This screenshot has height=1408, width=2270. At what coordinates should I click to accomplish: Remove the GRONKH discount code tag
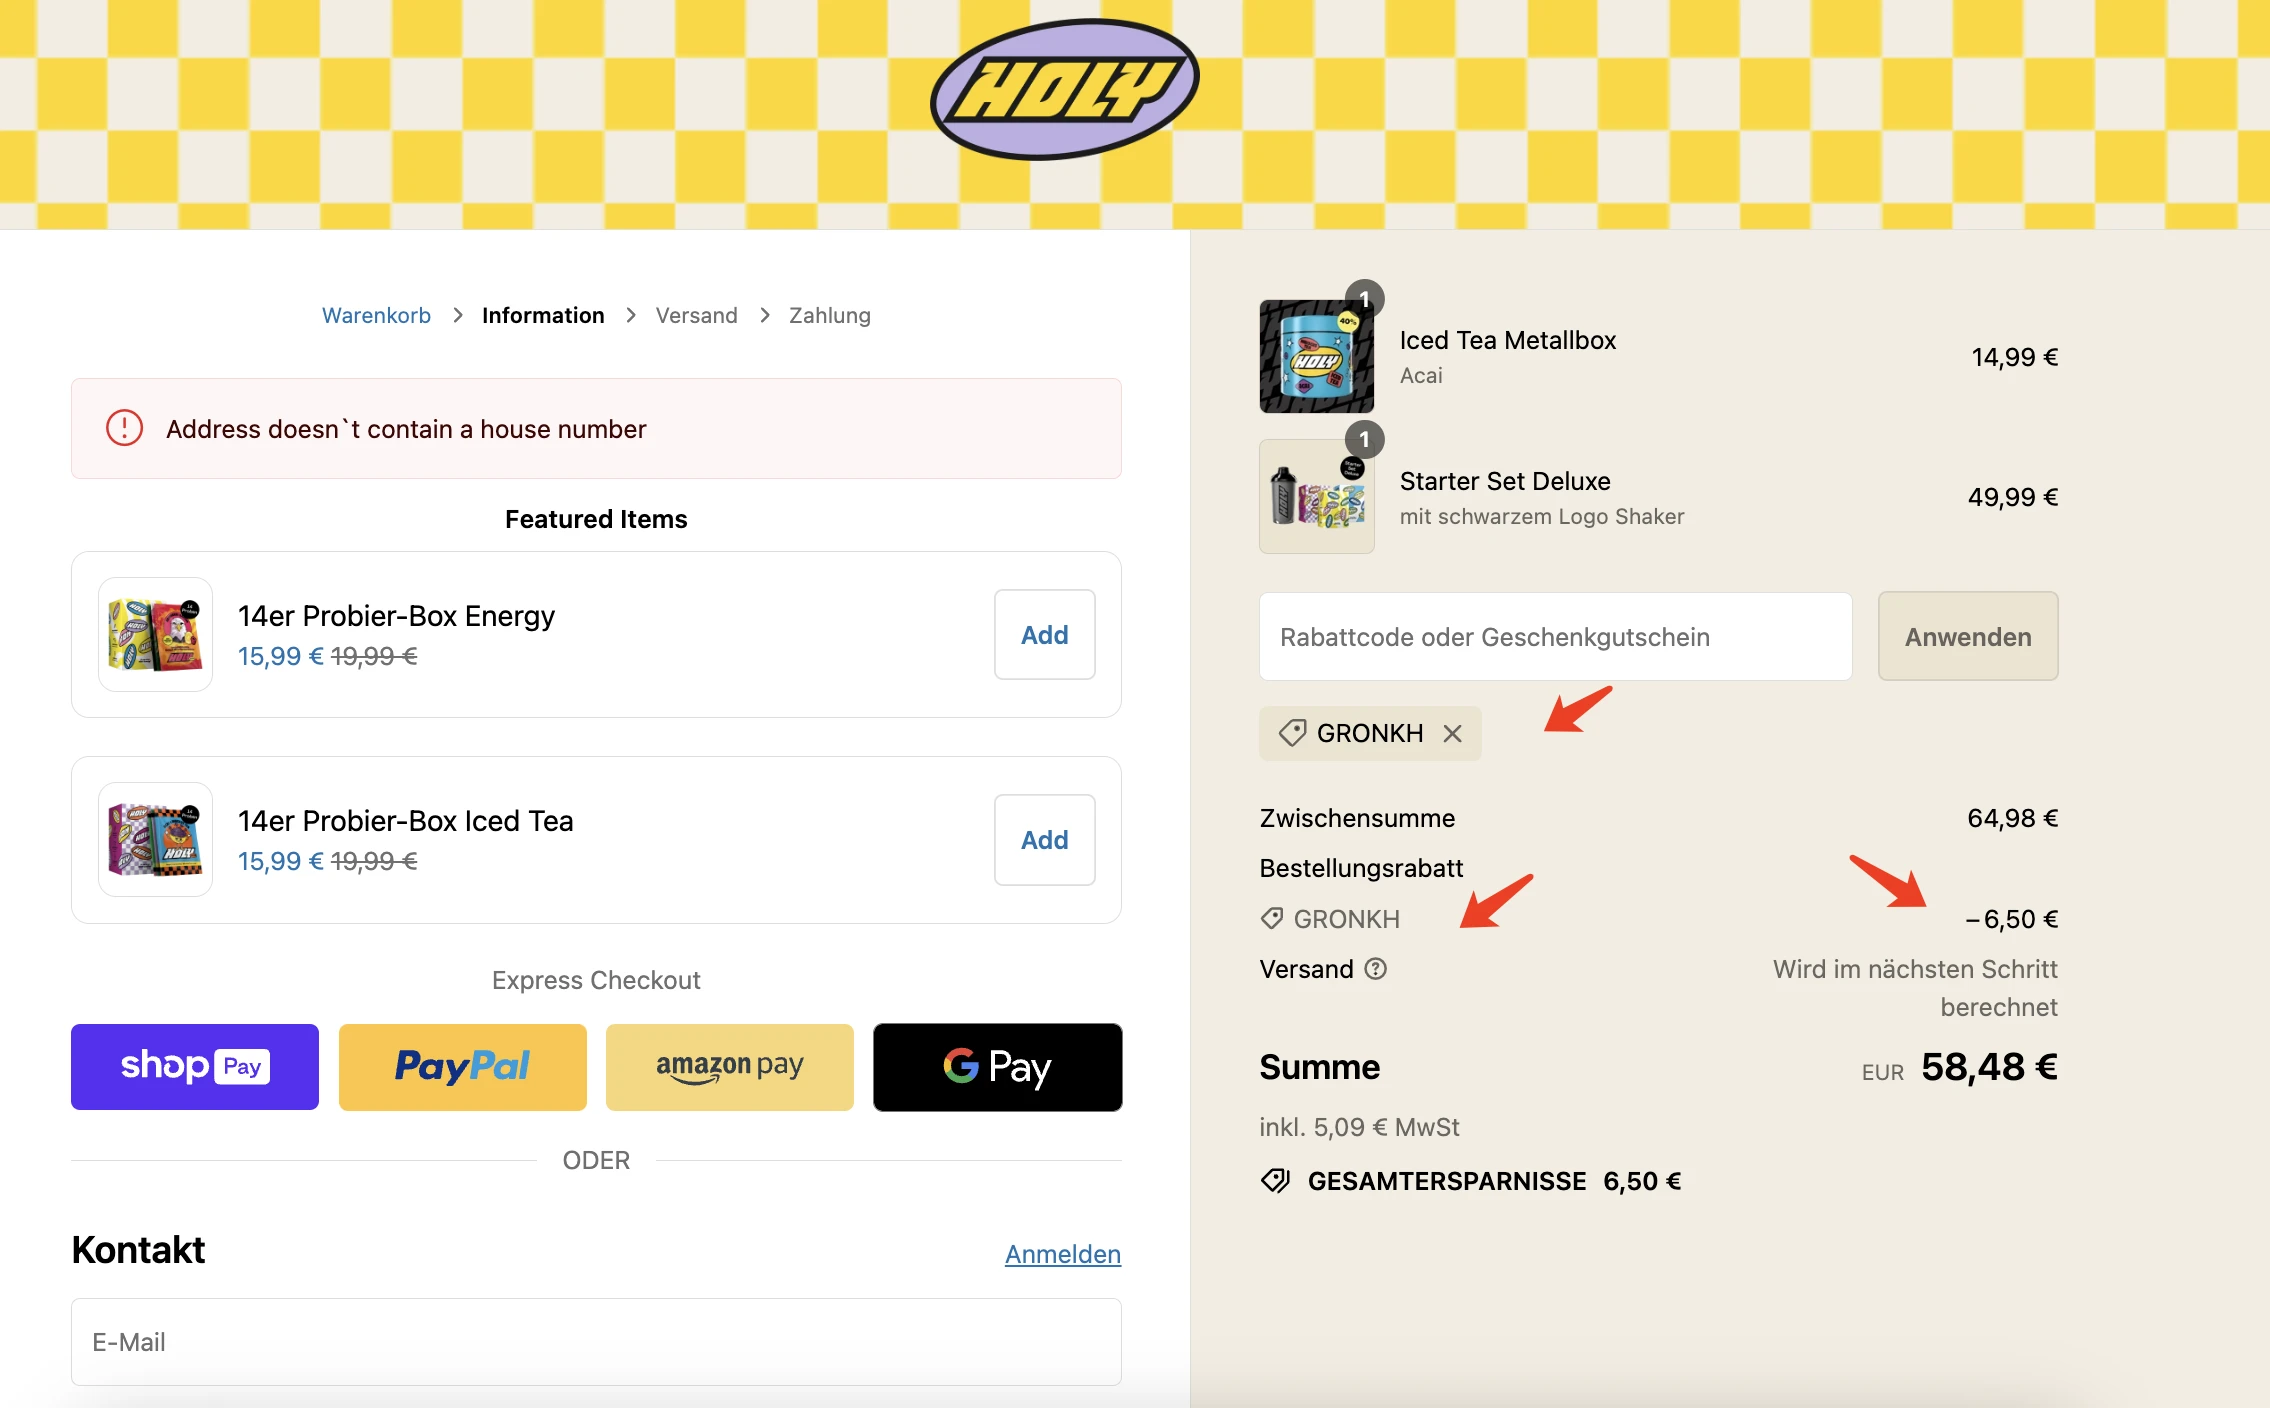pyautogui.click(x=1453, y=734)
